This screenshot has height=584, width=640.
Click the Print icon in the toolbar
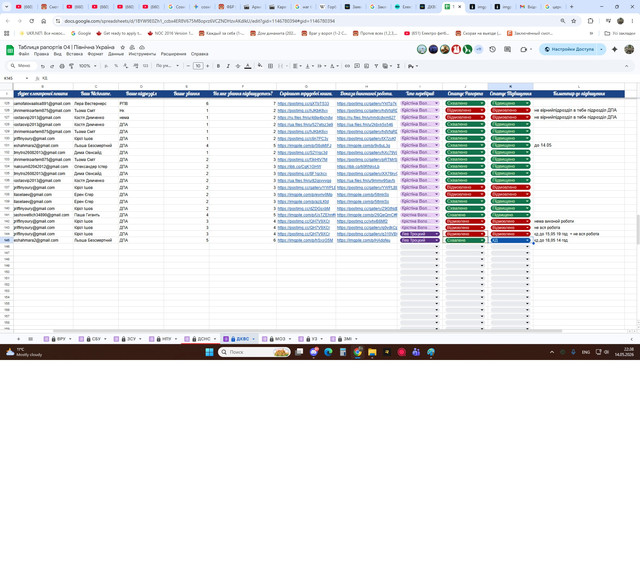(62, 66)
